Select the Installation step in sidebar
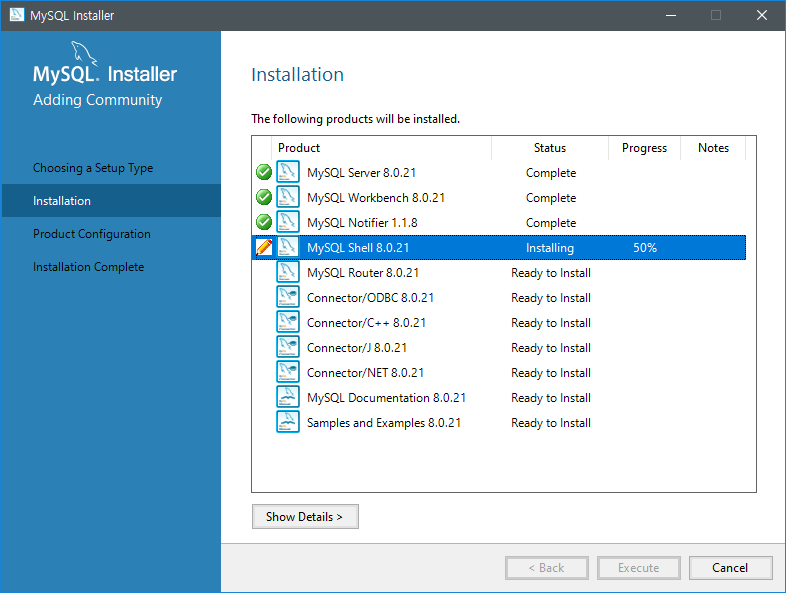786x593 pixels. coord(111,201)
